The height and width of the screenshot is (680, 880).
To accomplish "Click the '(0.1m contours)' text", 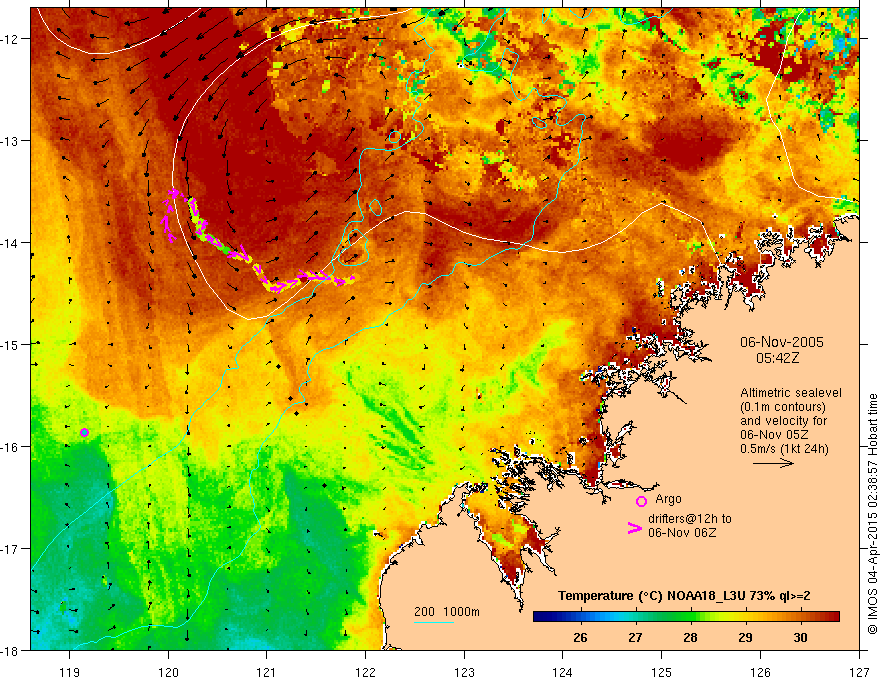I will click(x=783, y=407).
